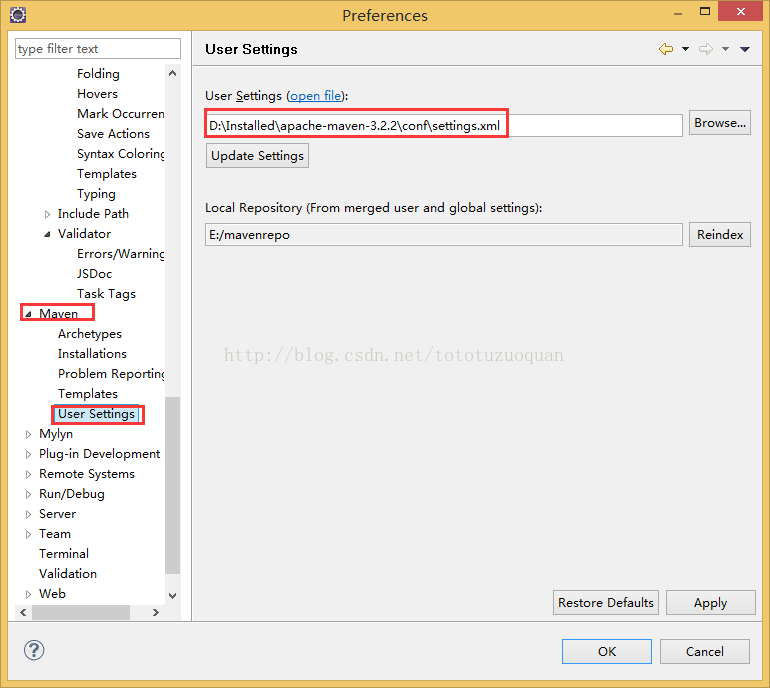
Task: Expand the Run/Debug node
Action: tap(28, 495)
